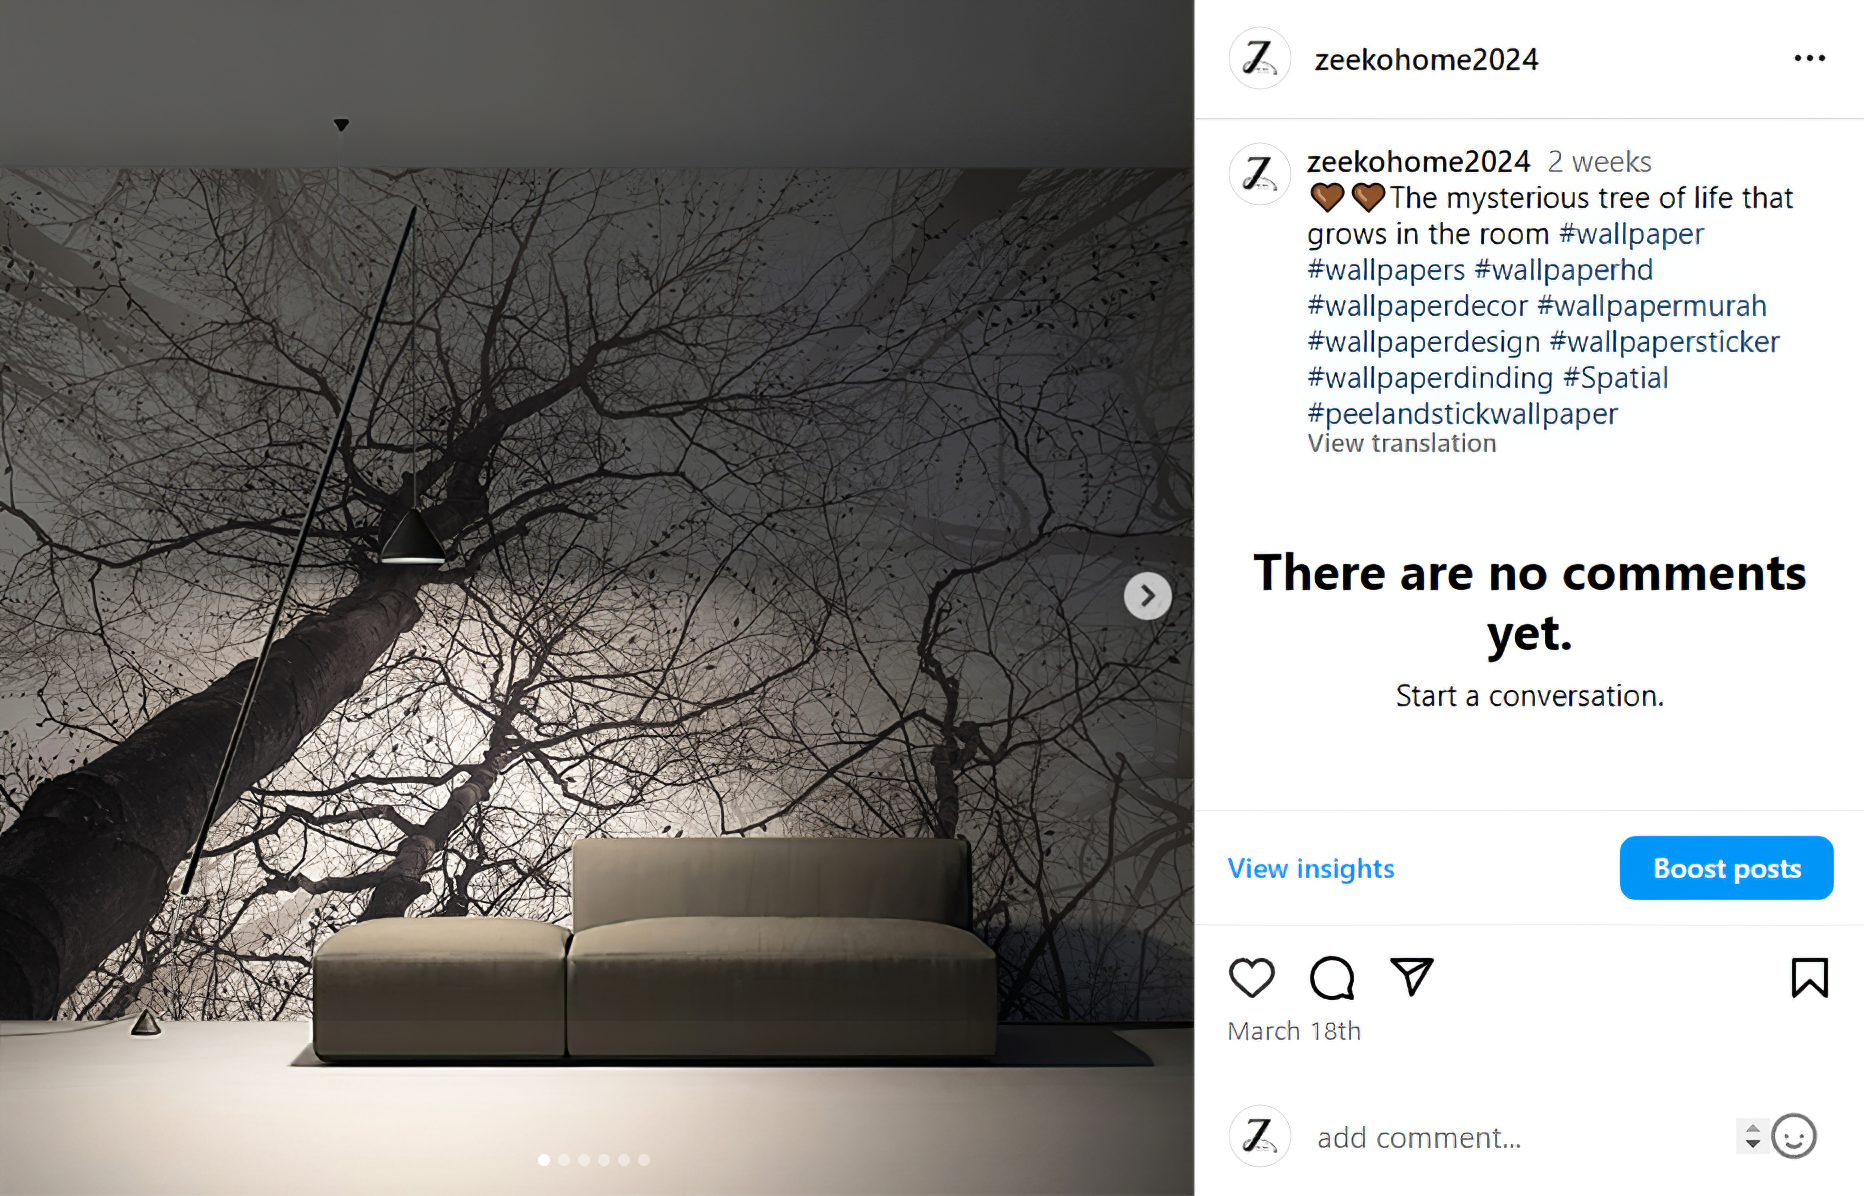Focus the add comment input field
The image size is (1864, 1196).
[1520, 1138]
